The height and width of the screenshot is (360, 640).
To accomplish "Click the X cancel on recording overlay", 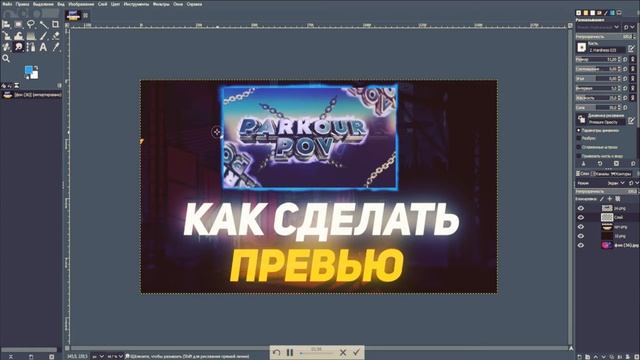I will click(343, 352).
